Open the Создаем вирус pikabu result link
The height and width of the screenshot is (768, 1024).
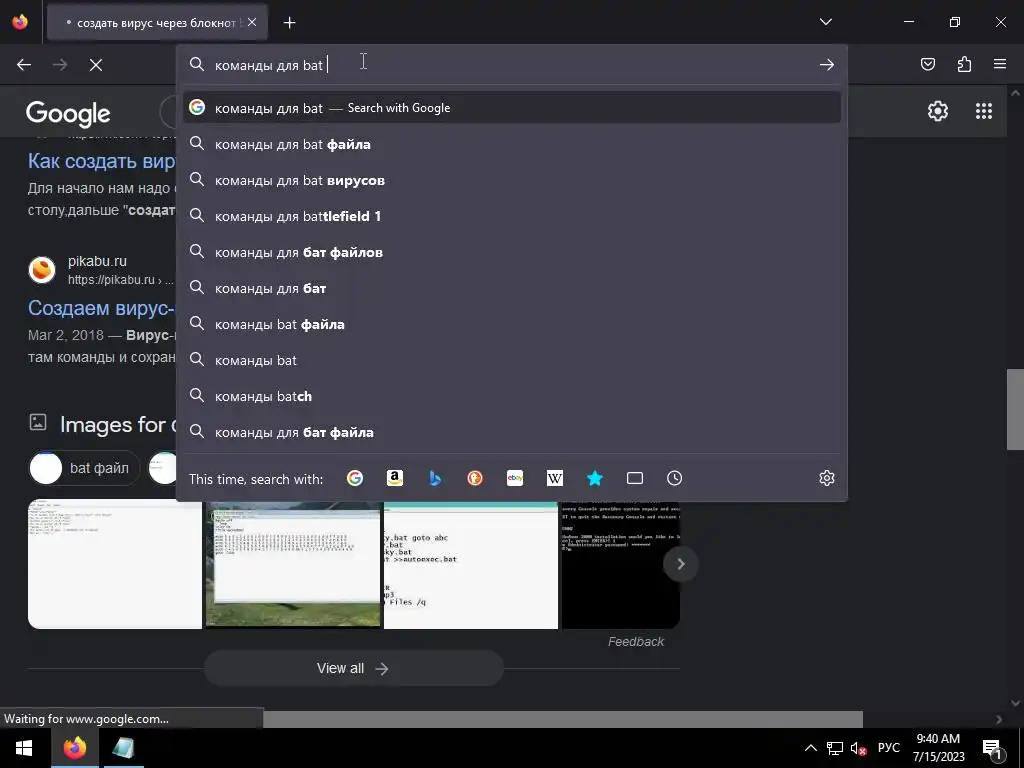(x=101, y=308)
